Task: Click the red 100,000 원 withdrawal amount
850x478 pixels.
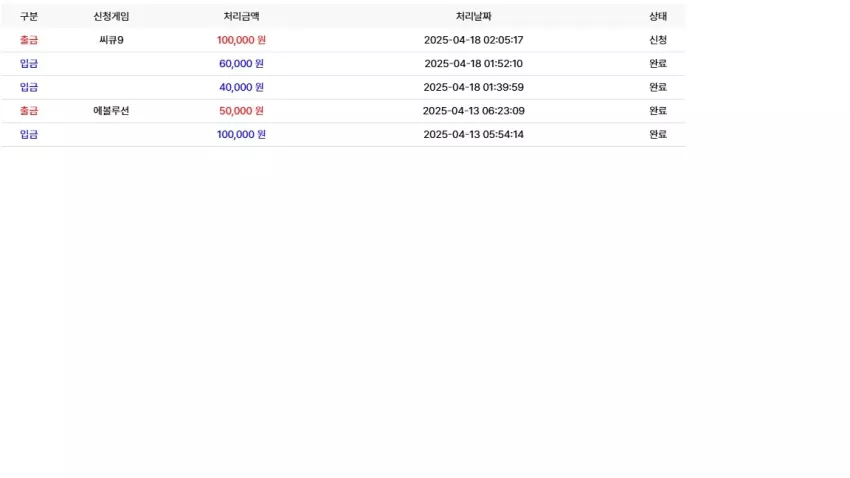Action: (x=241, y=40)
